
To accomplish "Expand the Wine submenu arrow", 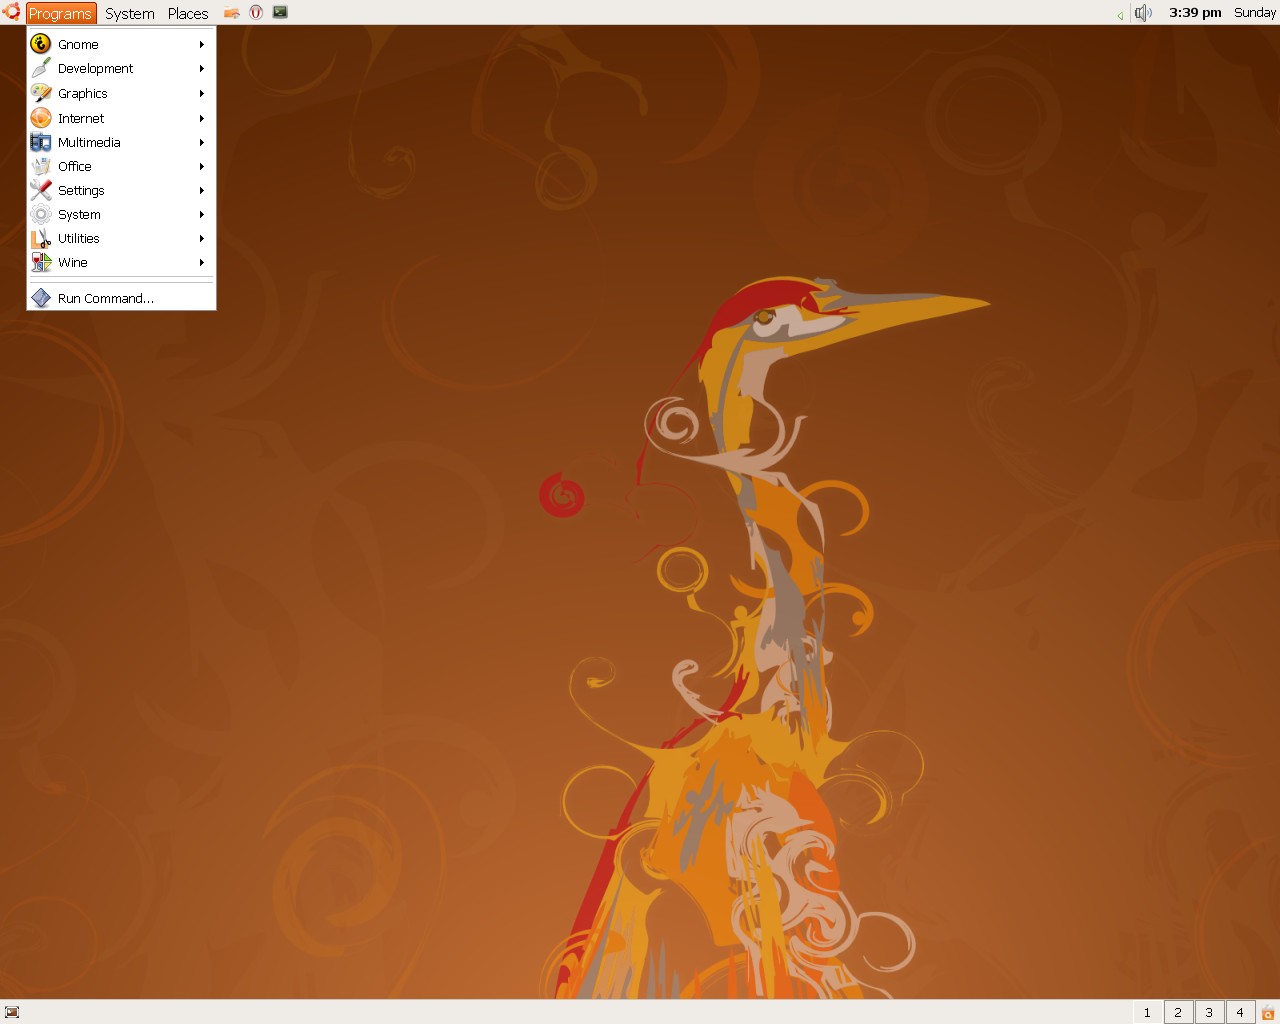I will pyautogui.click(x=202, y=262).
